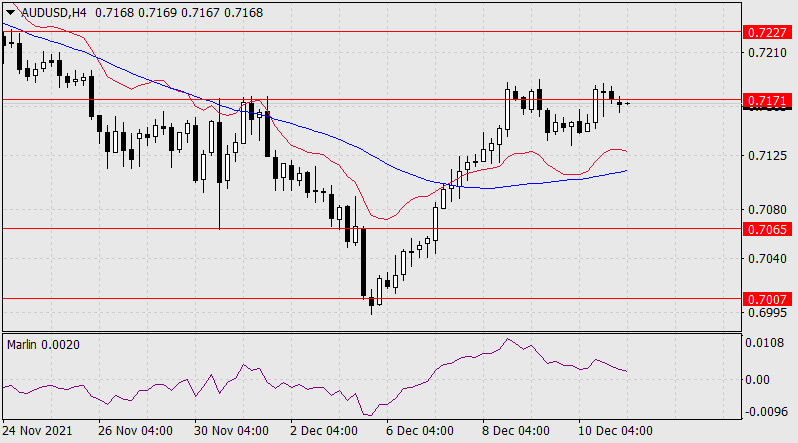
Task: Click the 30 Nov 04:00 time label
Action: [x=231, y=431]
